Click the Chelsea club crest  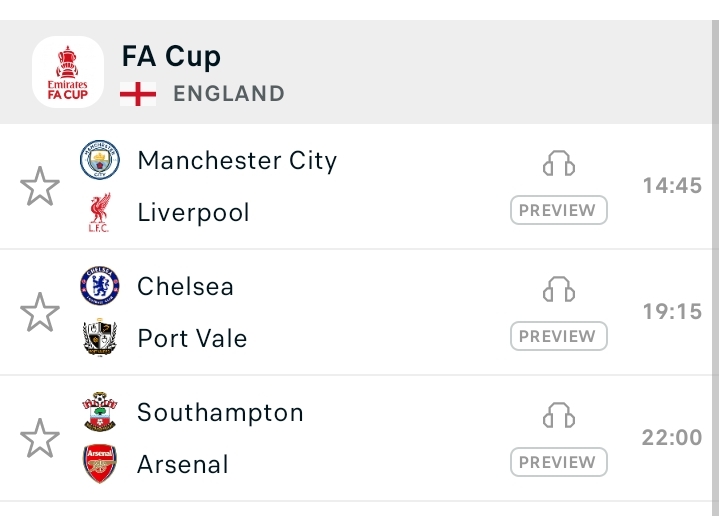99,287
